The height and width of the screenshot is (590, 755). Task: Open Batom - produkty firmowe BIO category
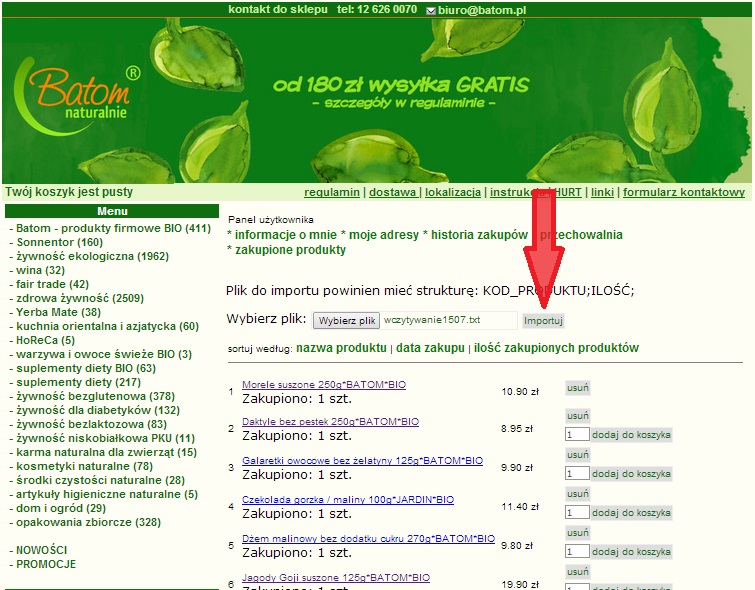(114, 228)
